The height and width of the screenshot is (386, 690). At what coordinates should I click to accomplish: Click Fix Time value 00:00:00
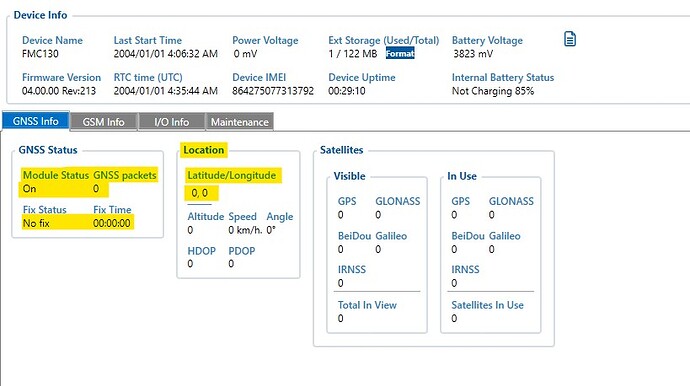point(112,223)
